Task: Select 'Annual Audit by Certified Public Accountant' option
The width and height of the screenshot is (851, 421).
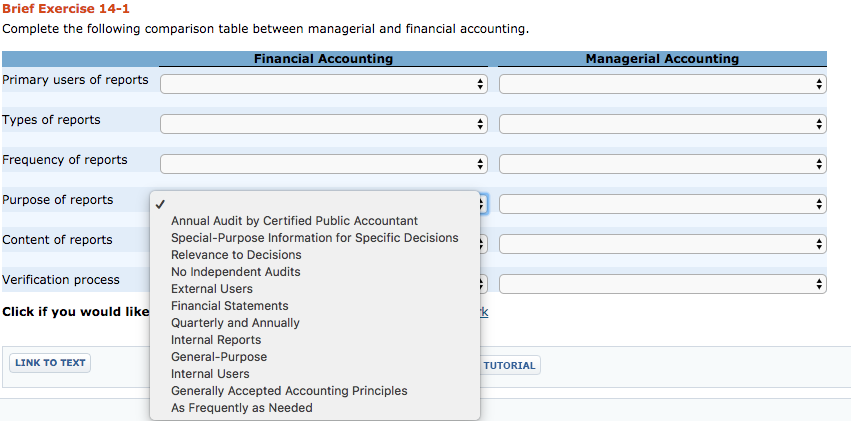Action: (294, 221)
